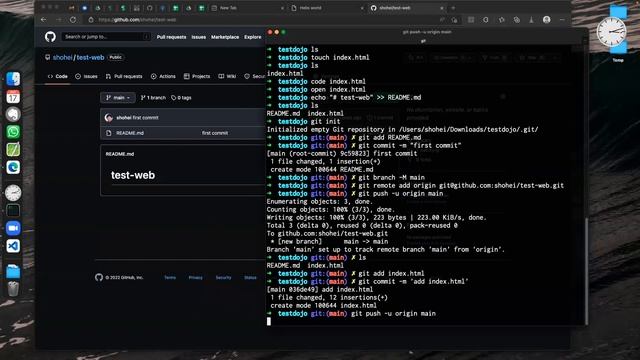Image resolution: width=640 pixels, height=360 pixels.
Task: Open the Trash in the Dock
Action: pos(13,289)
